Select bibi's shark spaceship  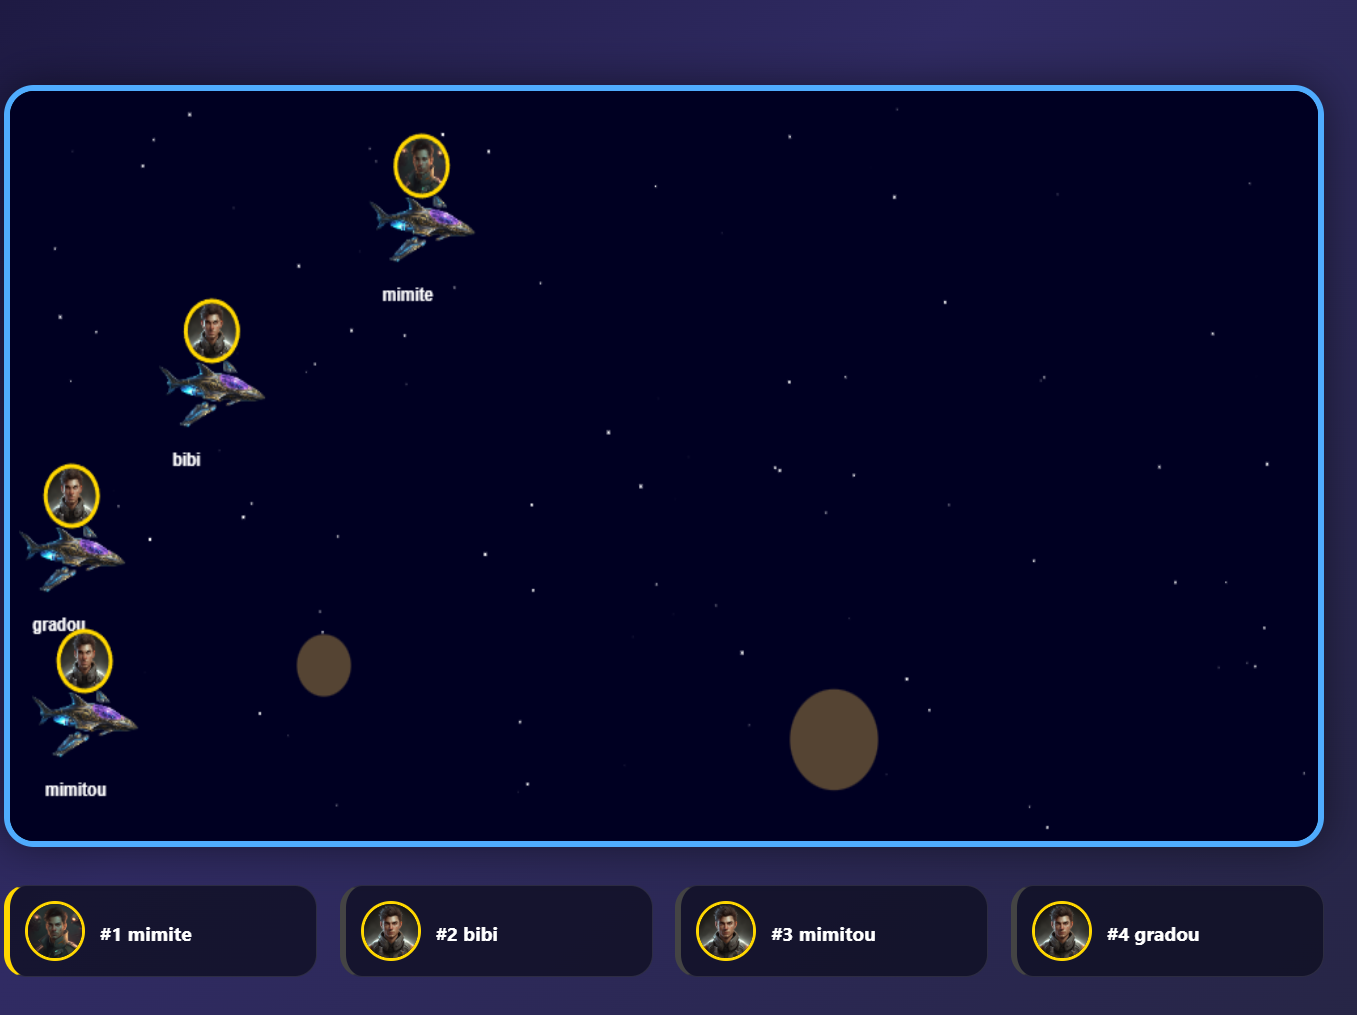[x=212, y=392]
